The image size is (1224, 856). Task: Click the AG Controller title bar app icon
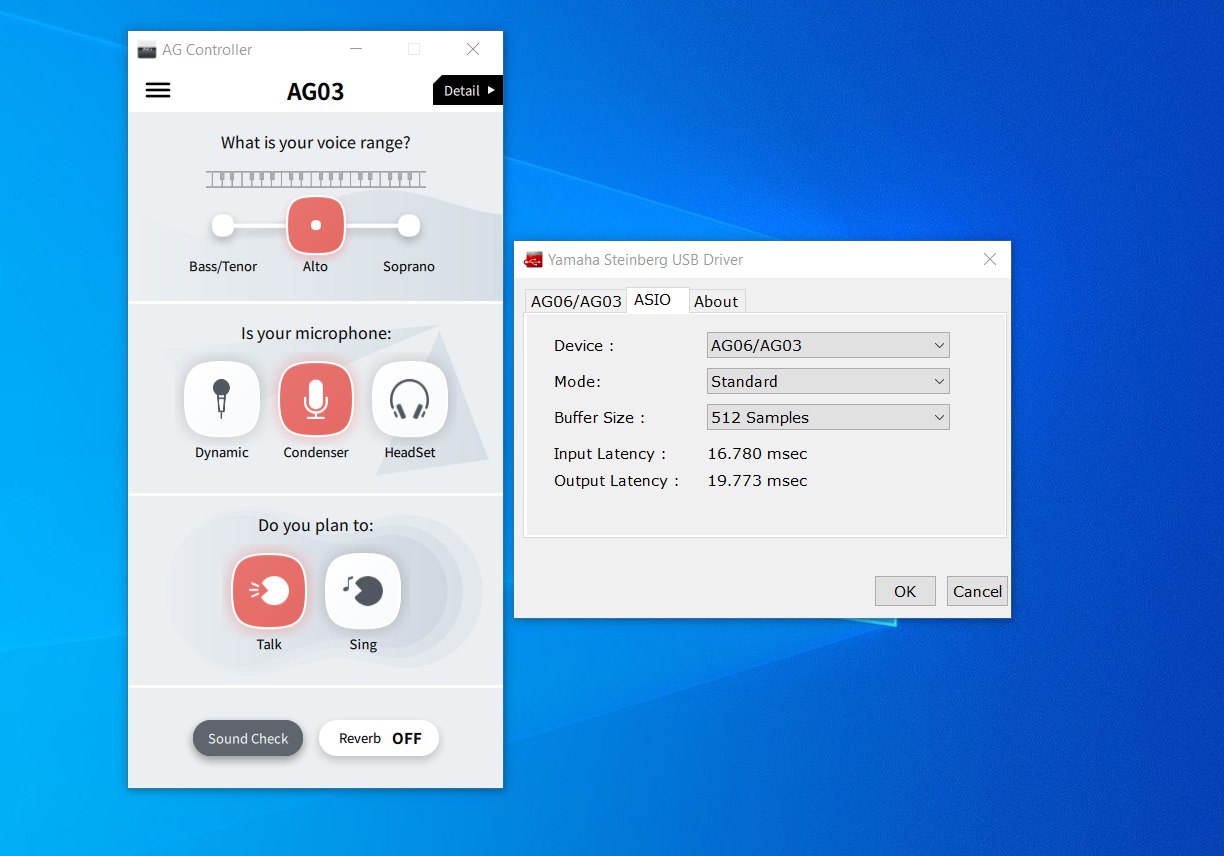[147, 50]
